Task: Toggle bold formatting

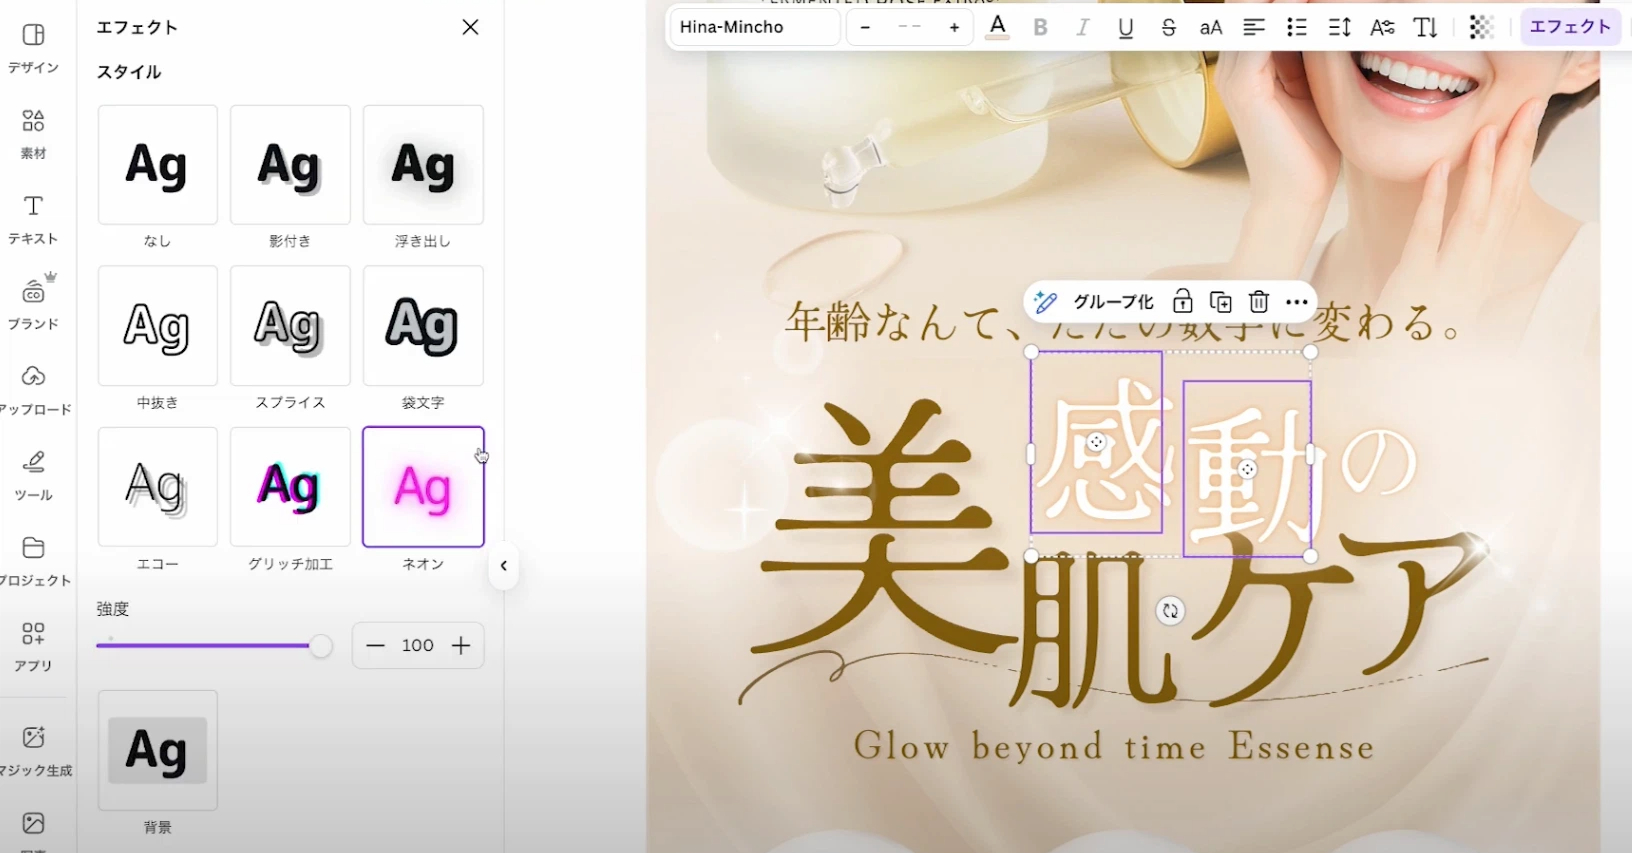Action: [1040, 27]
